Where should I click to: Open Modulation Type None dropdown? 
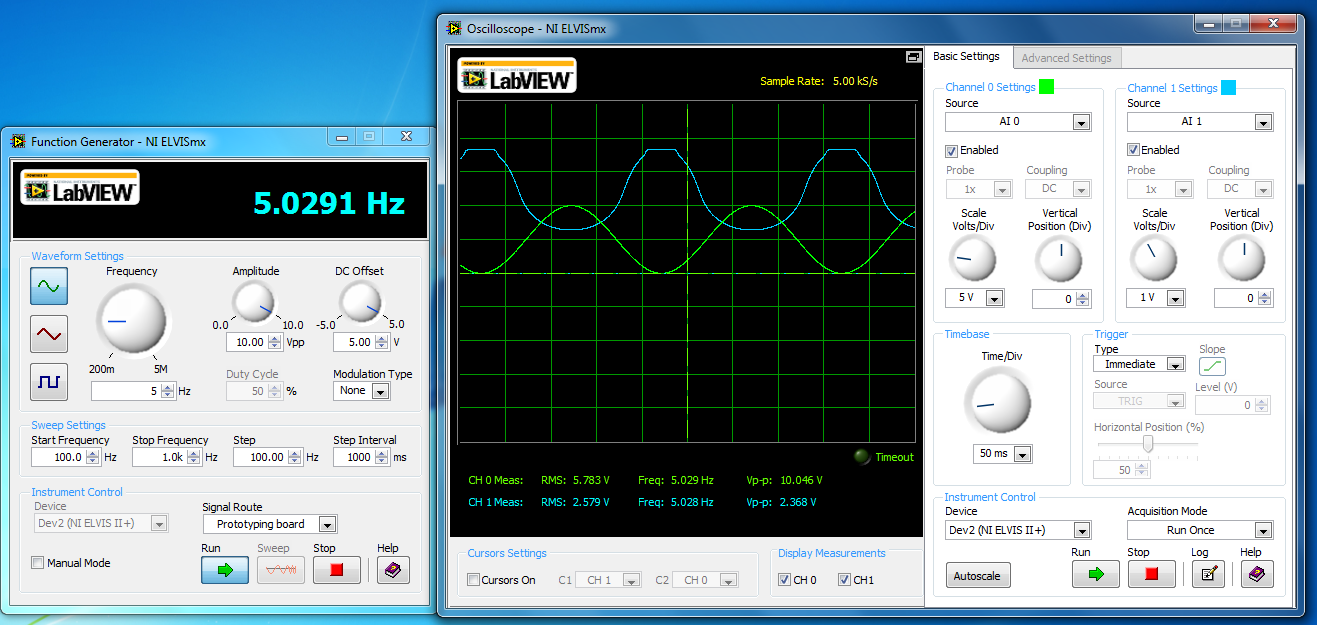click(x=361, y=391)
